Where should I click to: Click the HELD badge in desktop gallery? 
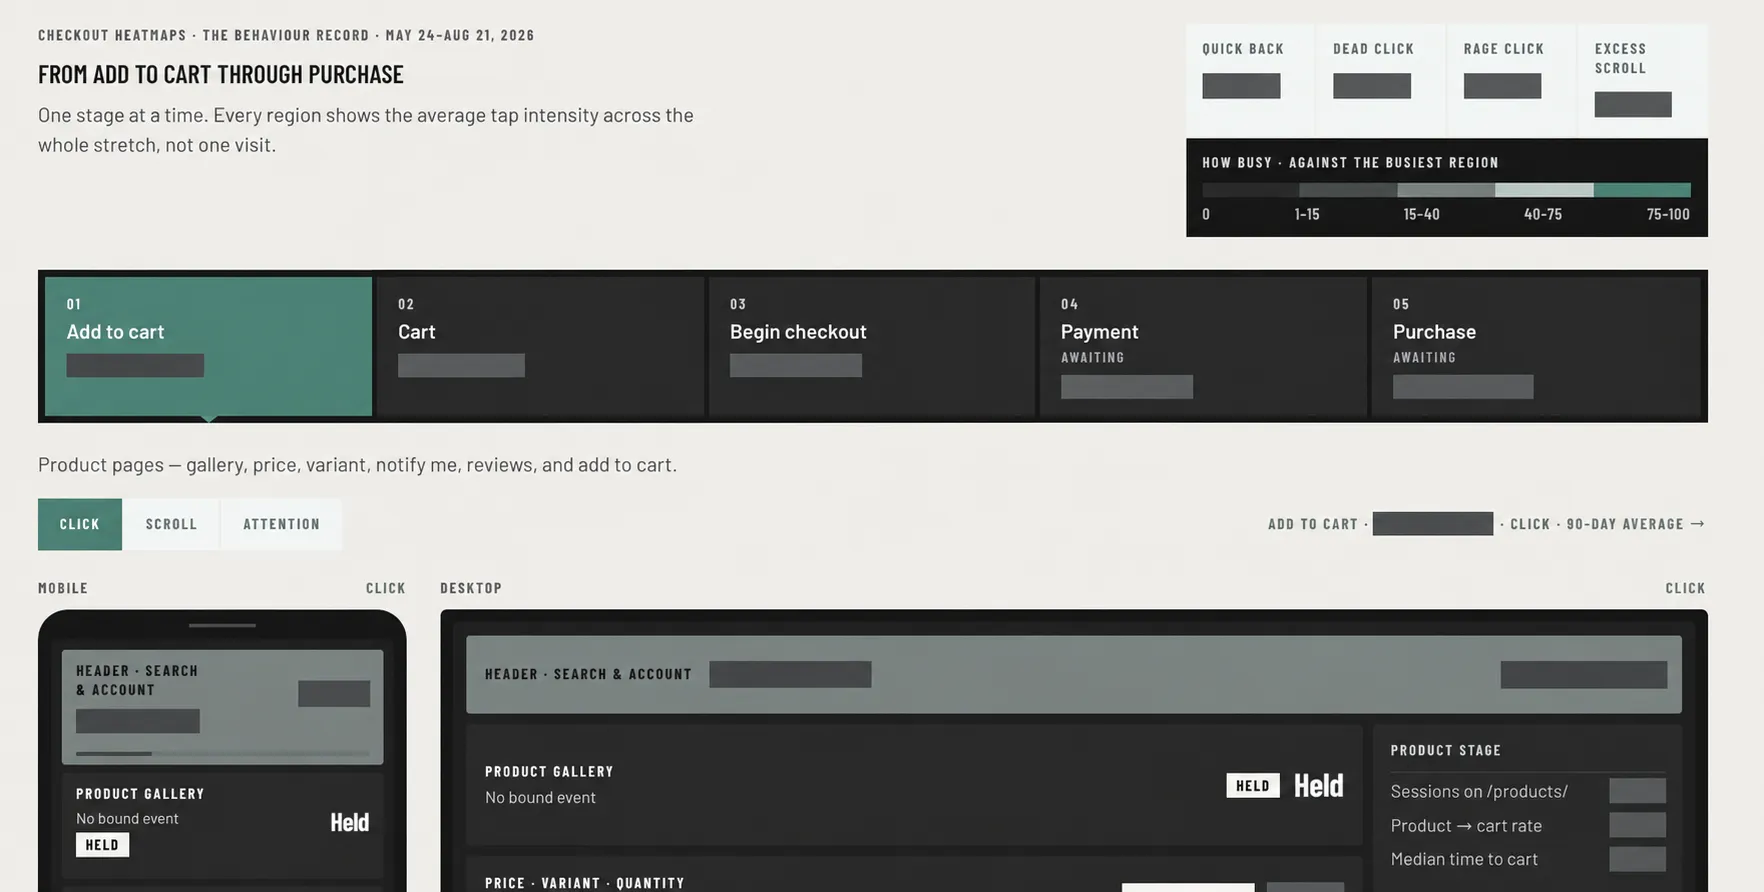point(1252,786)
